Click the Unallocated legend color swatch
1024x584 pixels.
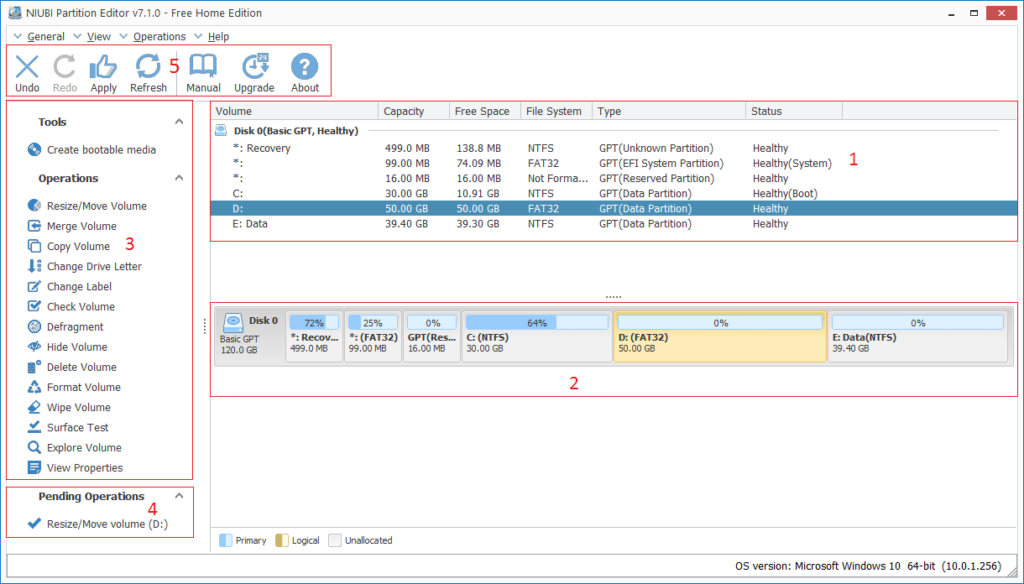(x=334, y=540)
